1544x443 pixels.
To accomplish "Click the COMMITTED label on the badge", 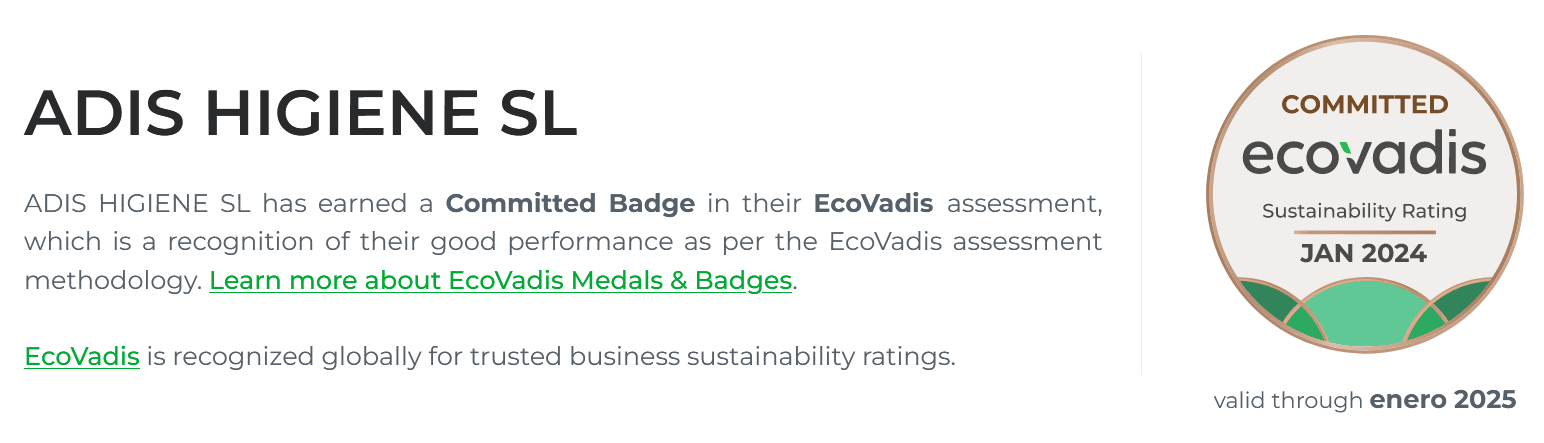I will pos(1364,104).
